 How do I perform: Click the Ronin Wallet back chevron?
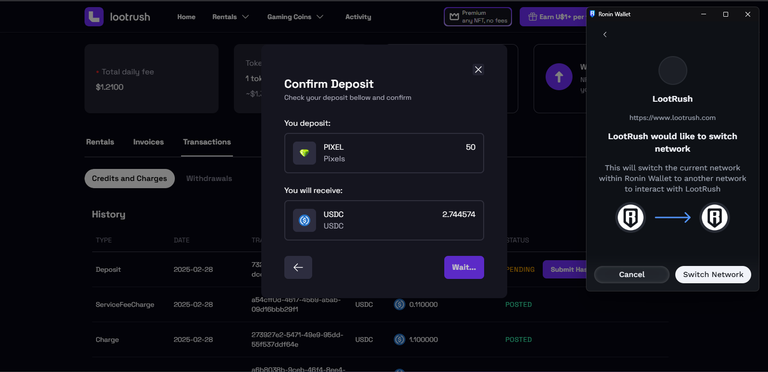[605, 34]
